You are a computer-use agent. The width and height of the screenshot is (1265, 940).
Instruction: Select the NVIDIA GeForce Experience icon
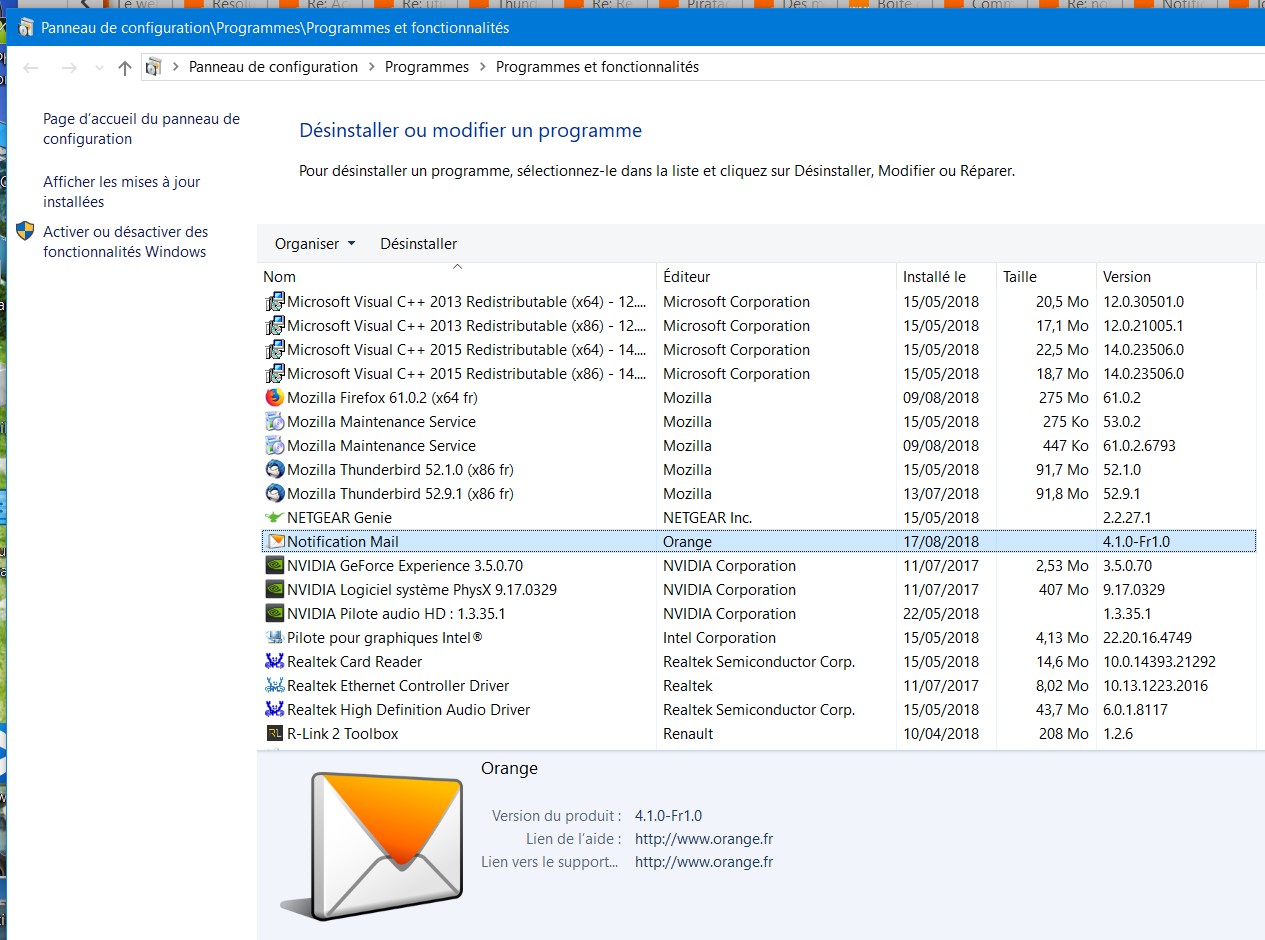coord(274,566)
